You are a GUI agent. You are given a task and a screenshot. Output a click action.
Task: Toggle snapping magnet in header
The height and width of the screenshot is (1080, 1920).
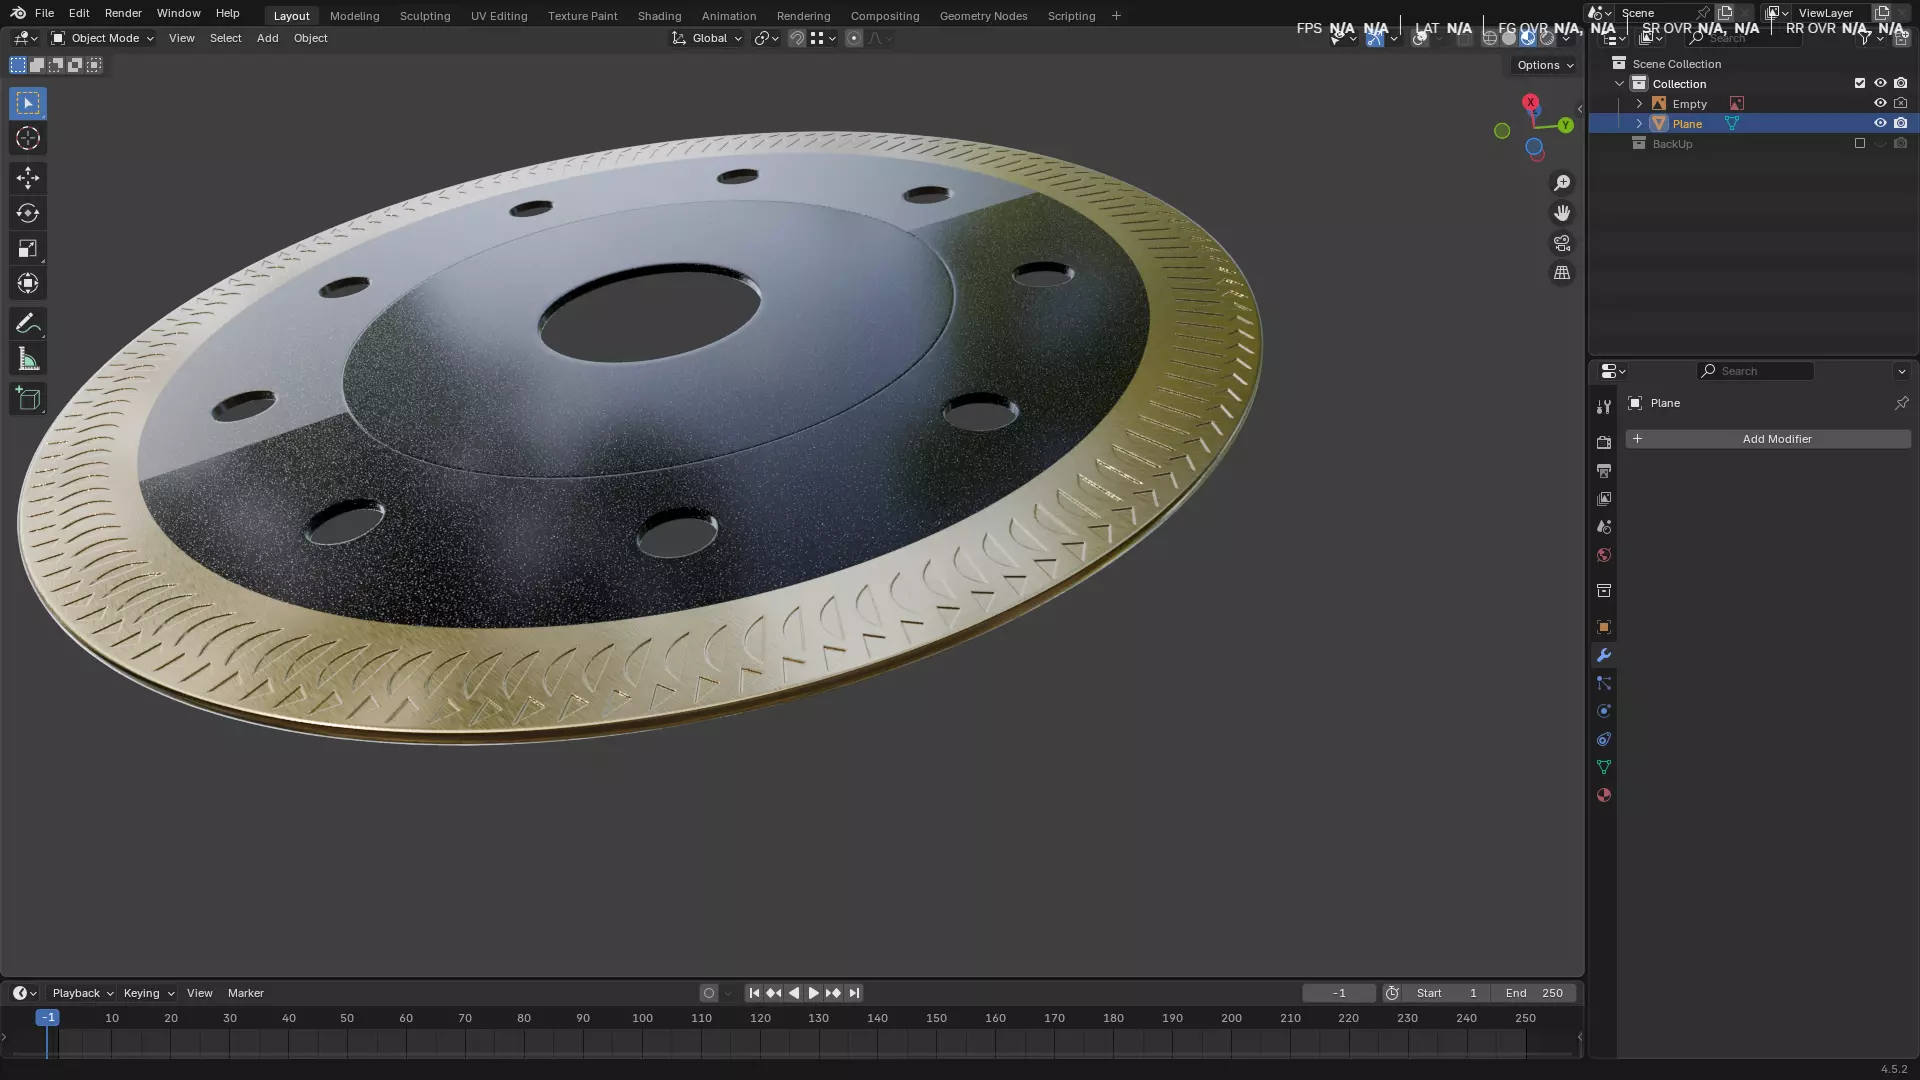pos(797,38)
